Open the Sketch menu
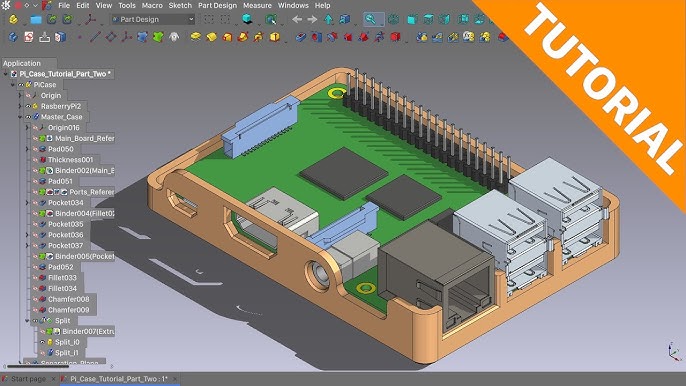 point(180,6)
